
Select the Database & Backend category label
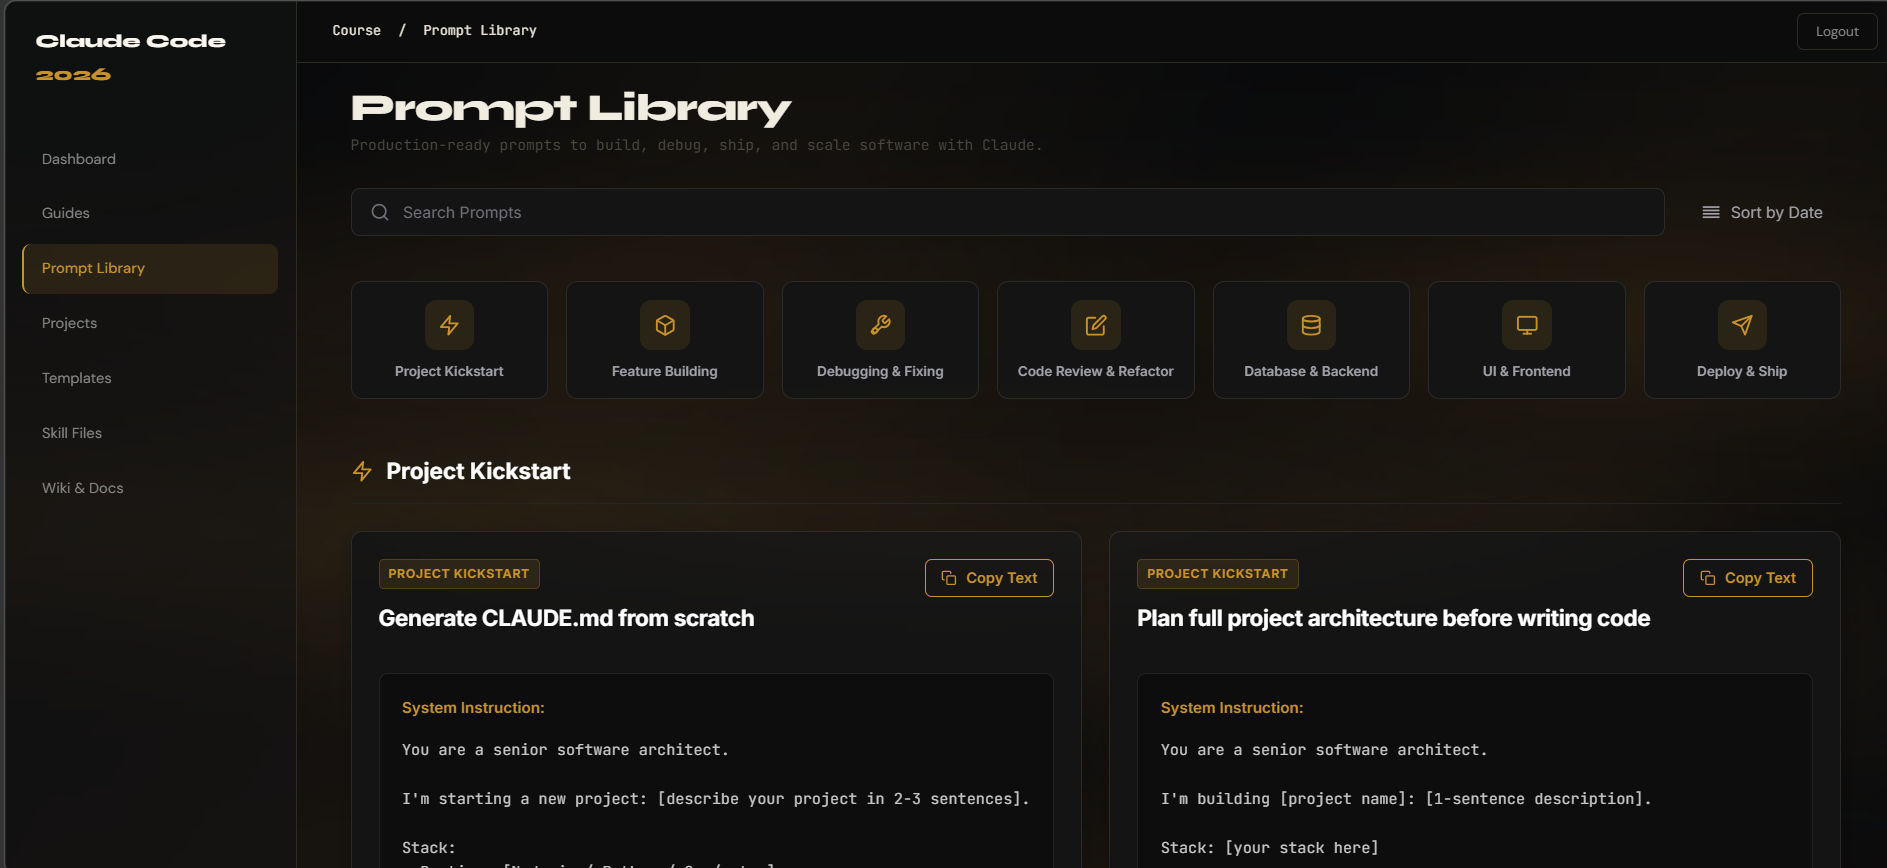[x=1311, y=371]
